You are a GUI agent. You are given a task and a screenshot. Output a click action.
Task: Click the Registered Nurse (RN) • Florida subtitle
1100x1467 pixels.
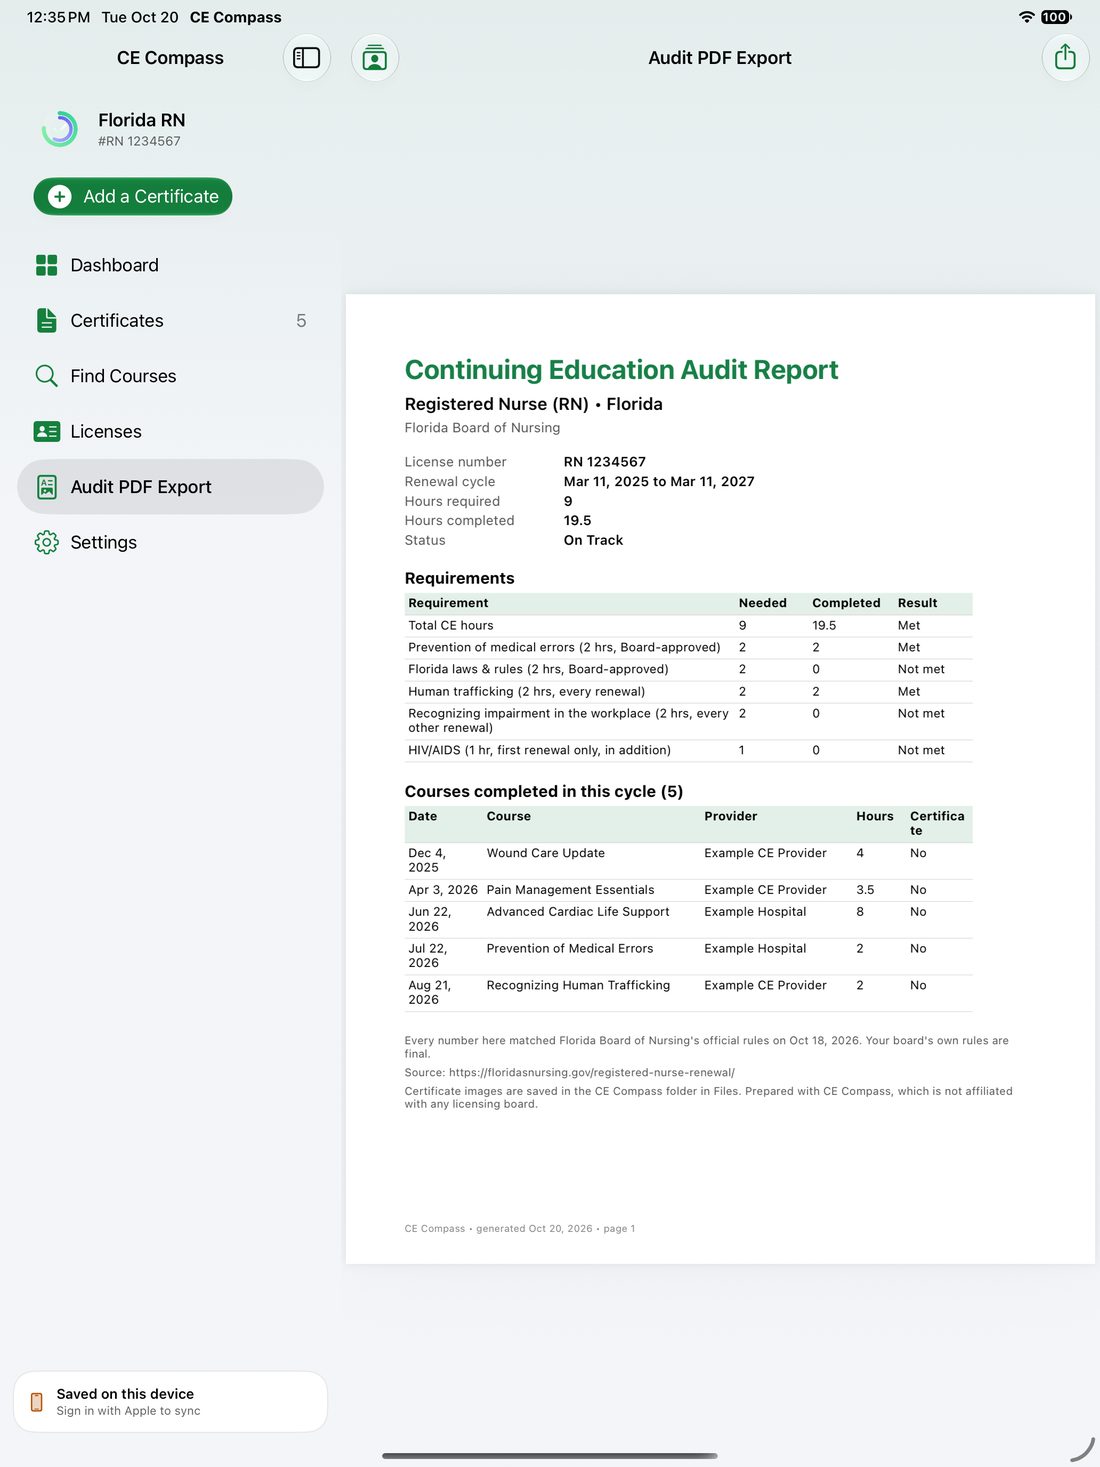(534, 404)
